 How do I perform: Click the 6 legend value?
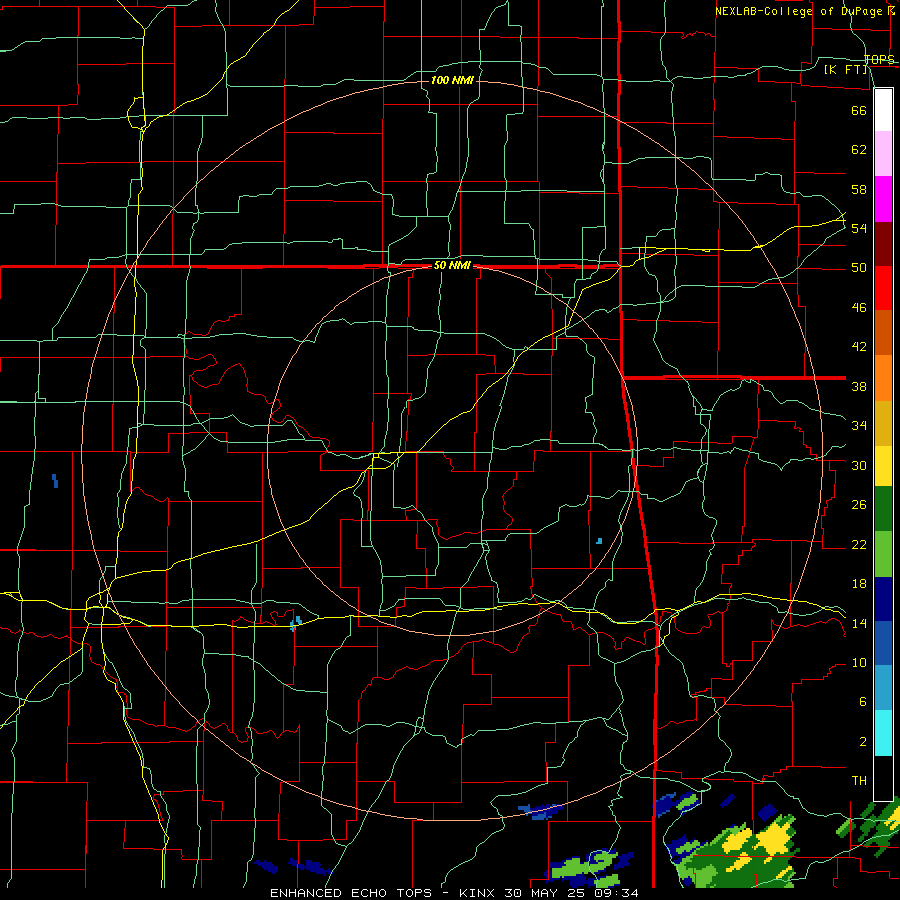pyautogui.click(x=862, y=702)
